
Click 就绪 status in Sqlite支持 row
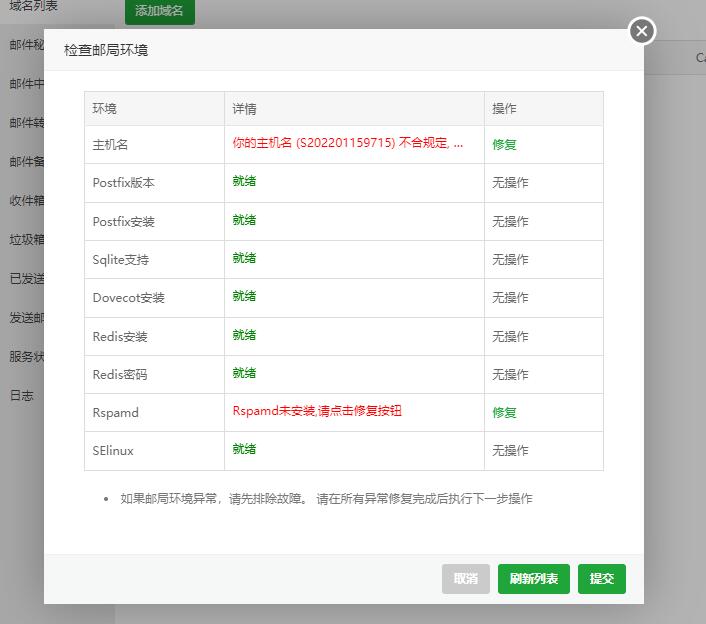click(x=244, y=258)
